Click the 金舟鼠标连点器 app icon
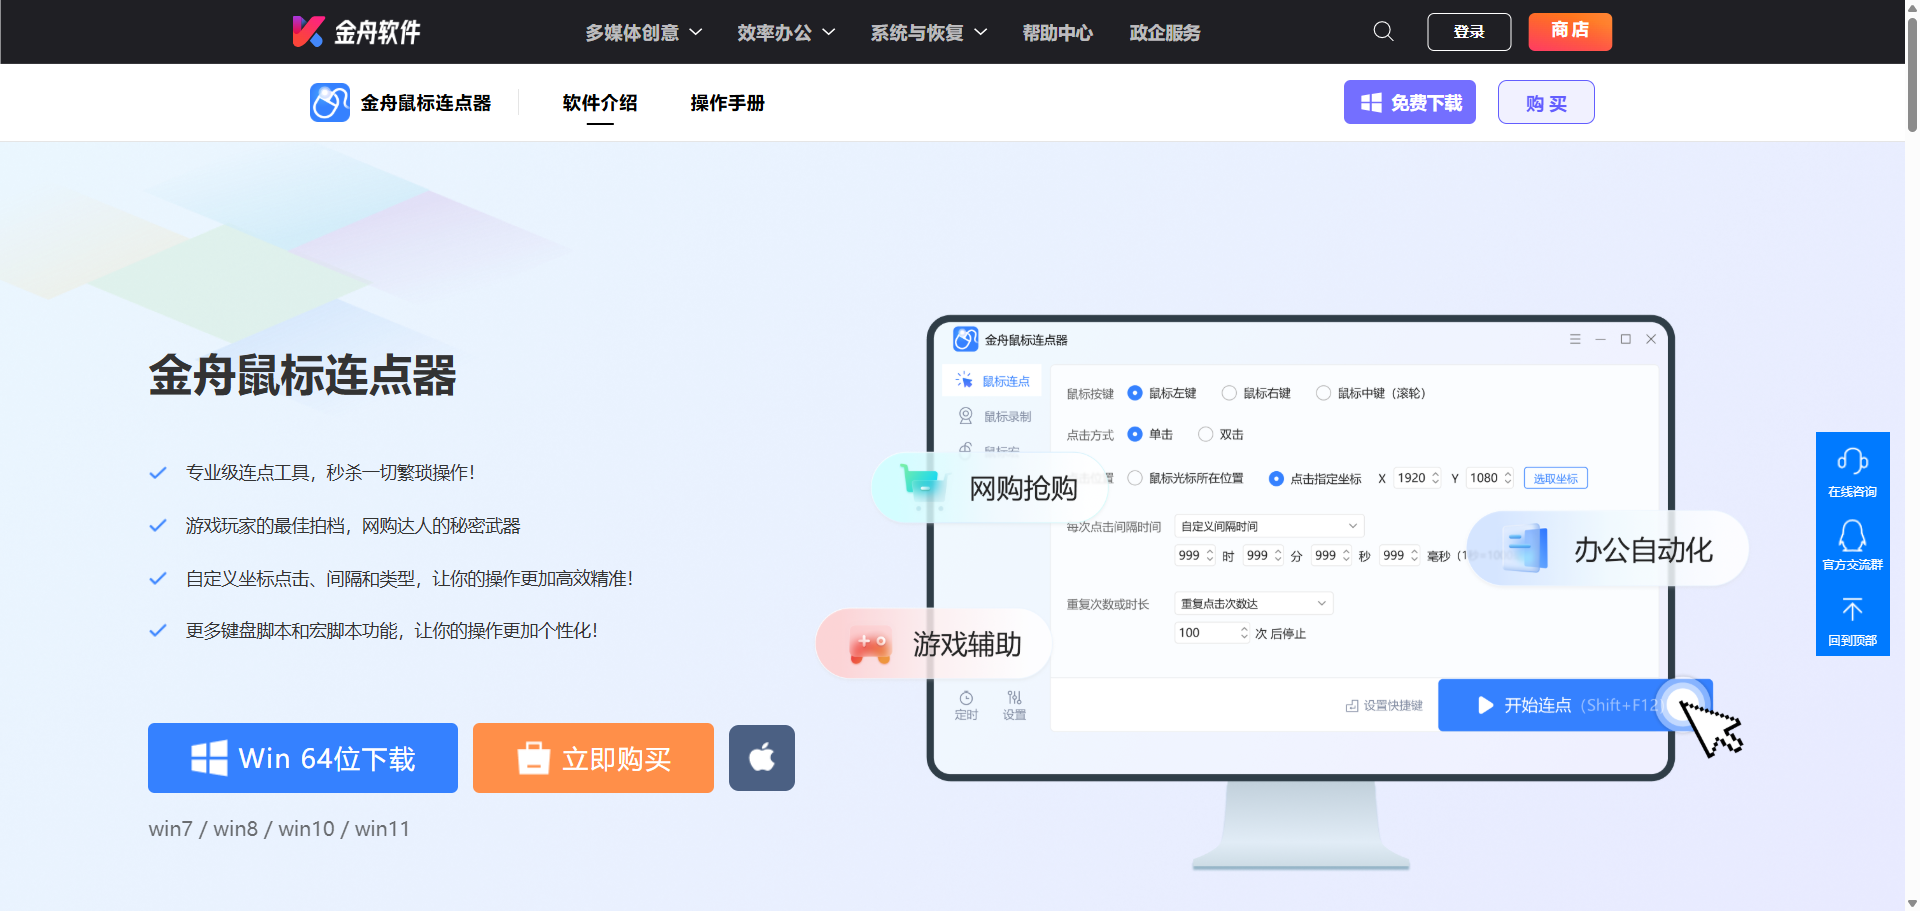 point(330,102)
